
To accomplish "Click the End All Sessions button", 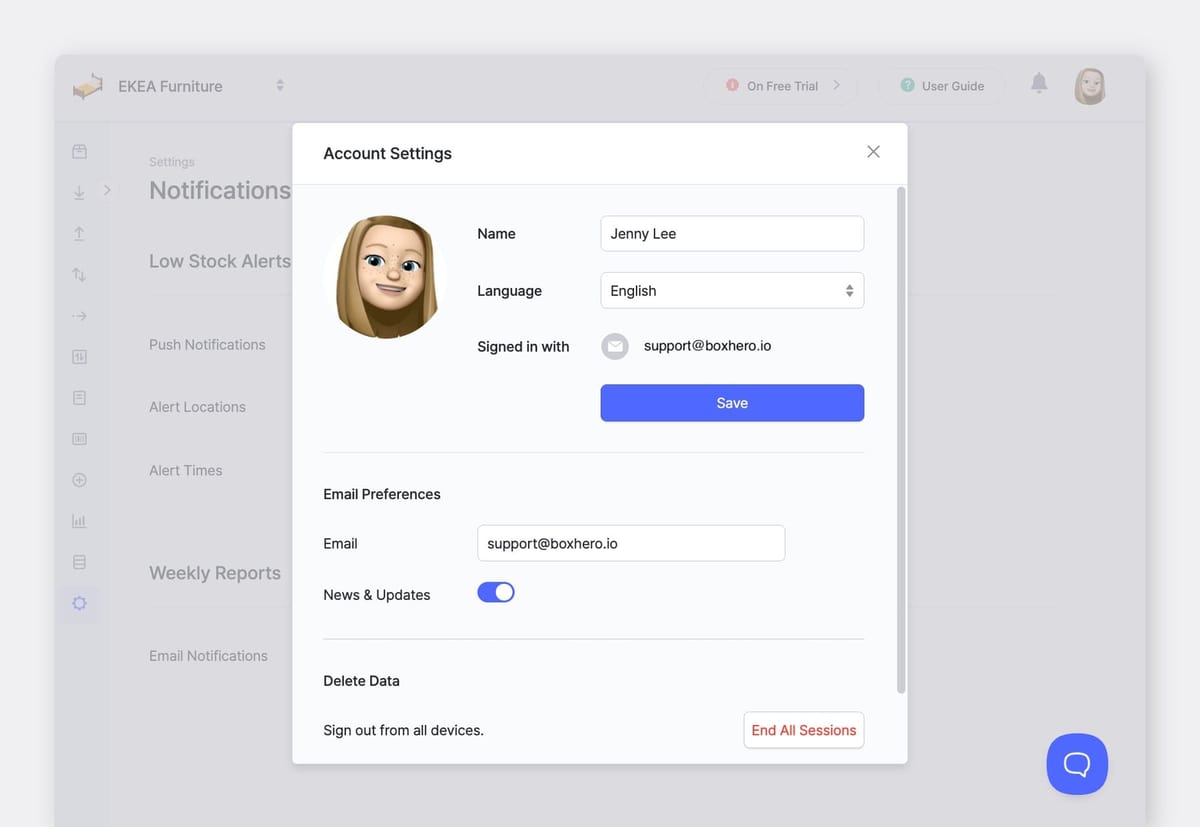I will (x=803, y=730).
